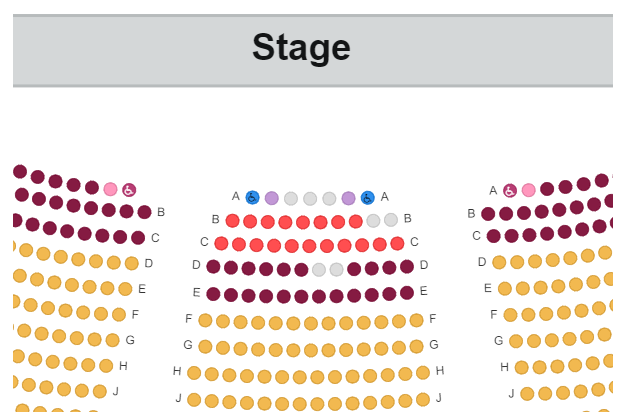Pick the magenta wheelchair seat in left section
Screen dimensions: 627x412
[x=129, y=190]
